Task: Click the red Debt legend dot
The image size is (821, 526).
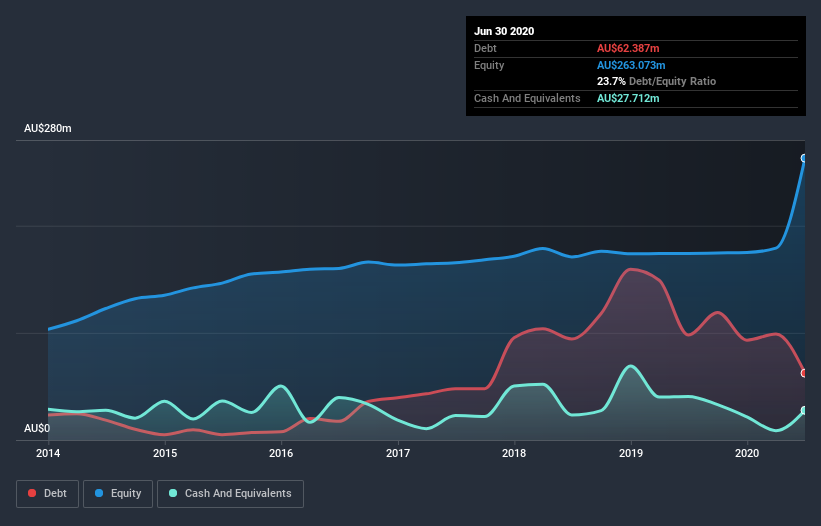Action: [32, 493]
